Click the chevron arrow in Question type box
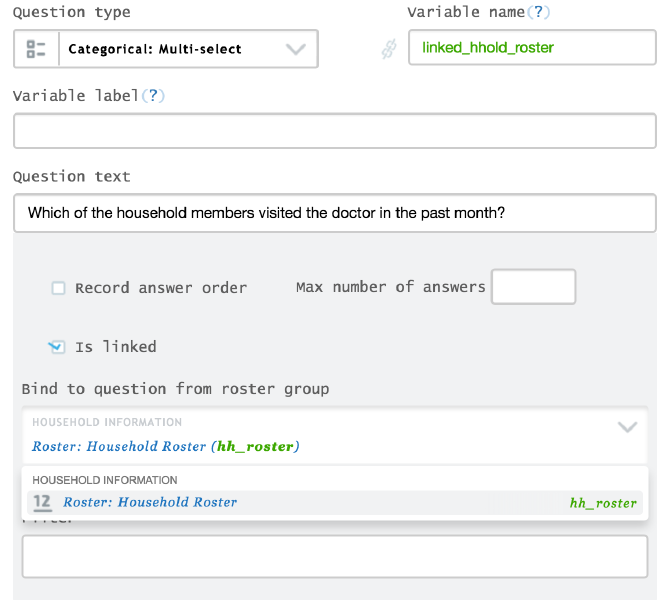Viewport: 671px width, 600px height. tap(295, 49)
